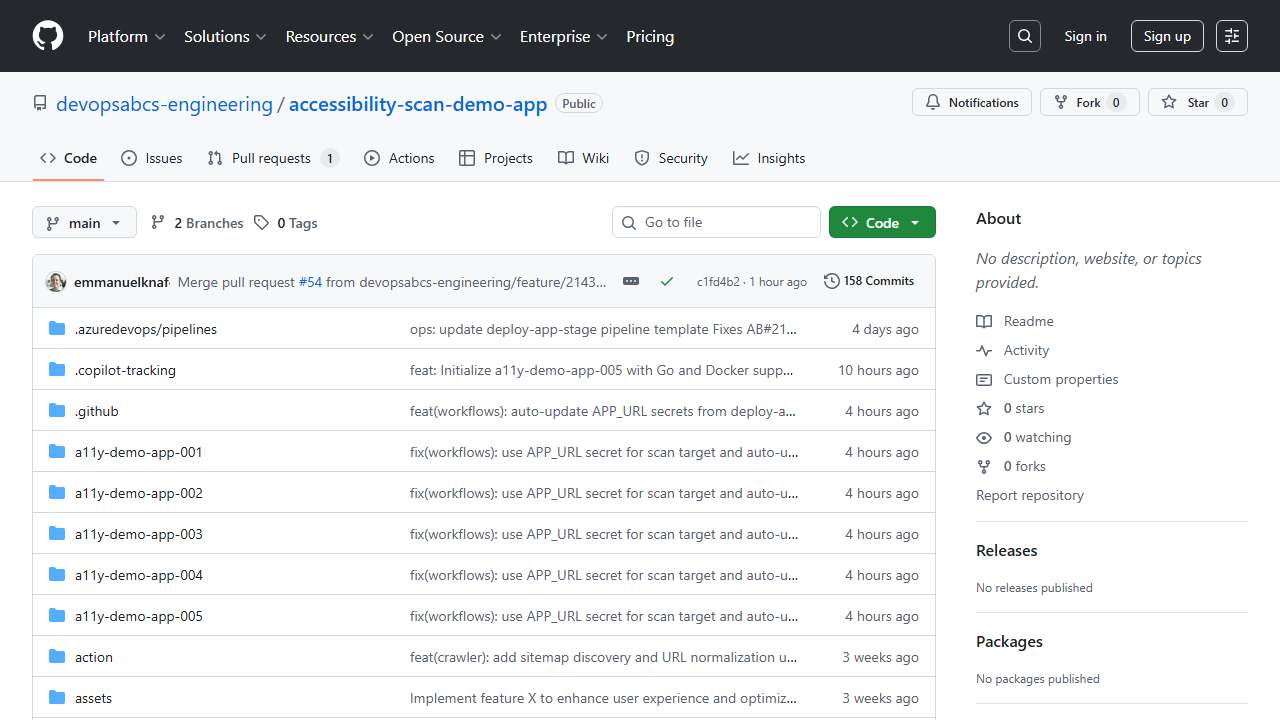The height and width of the screenshot is (720, 1280).
Task: Switch to the Actions tab
Action: tap(400, 158)
